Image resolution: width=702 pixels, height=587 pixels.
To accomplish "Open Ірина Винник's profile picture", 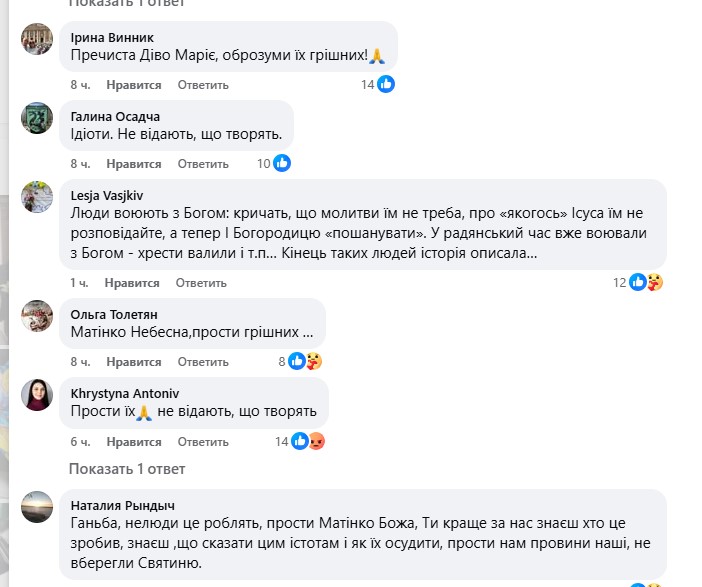I will pyautogui.click(x=37, y=39).
